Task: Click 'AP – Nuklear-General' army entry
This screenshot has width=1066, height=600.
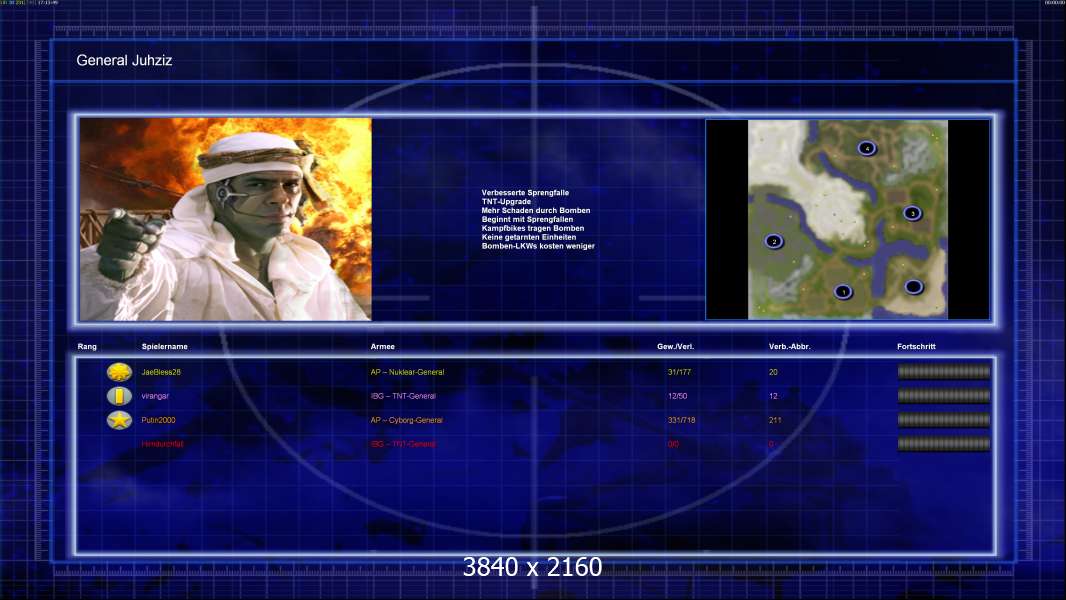Action: 407,372
